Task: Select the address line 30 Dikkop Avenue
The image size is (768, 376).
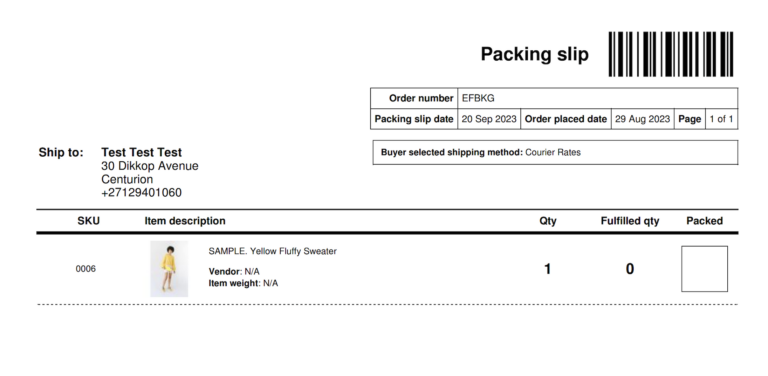Action: coord(150,166)
